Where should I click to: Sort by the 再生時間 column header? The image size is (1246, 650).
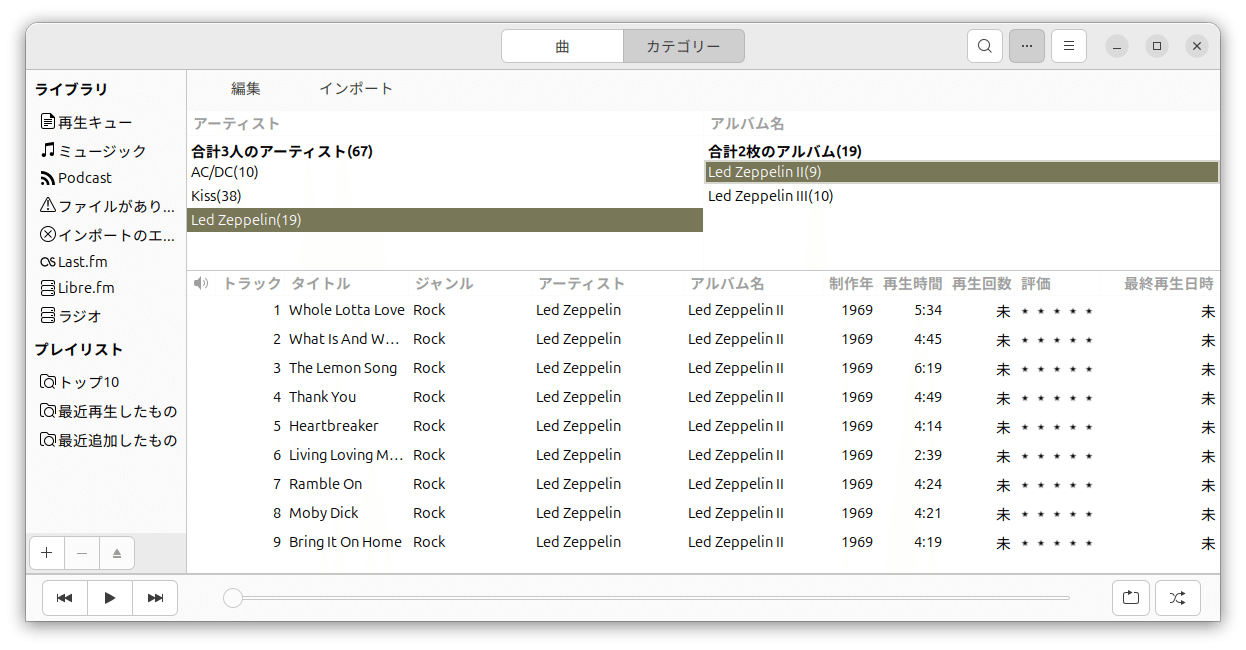coord(912,284)
